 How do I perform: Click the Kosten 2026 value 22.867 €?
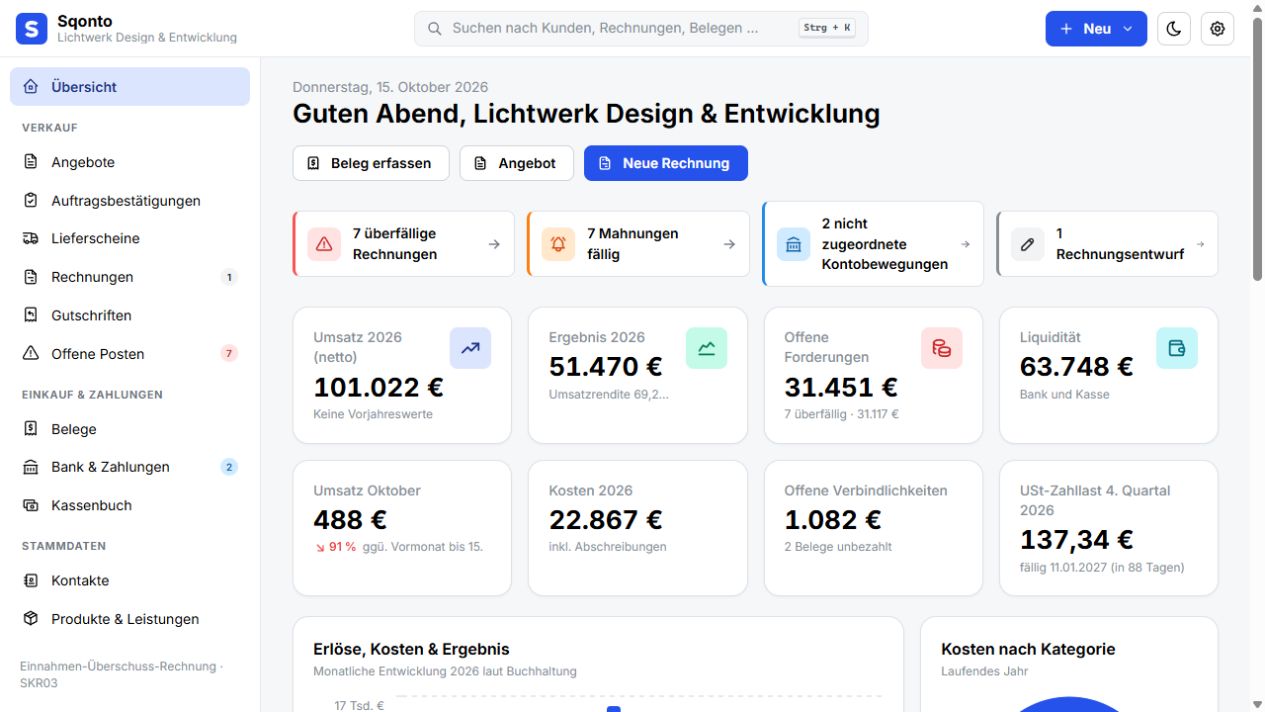coord(606,520)
